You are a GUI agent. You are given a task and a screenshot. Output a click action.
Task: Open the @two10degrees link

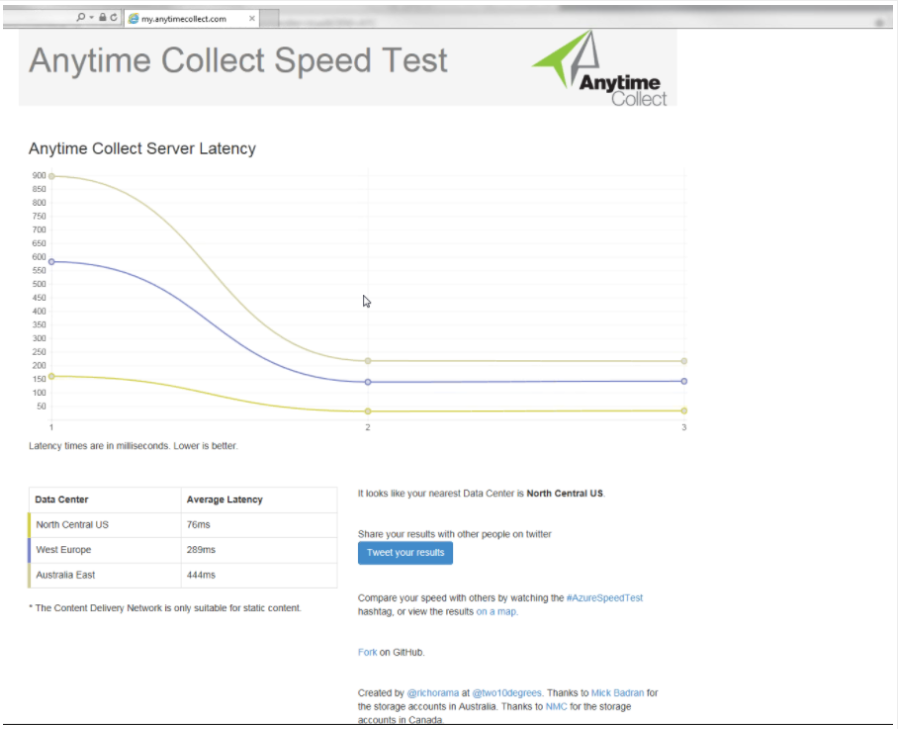tap(507, 693)
